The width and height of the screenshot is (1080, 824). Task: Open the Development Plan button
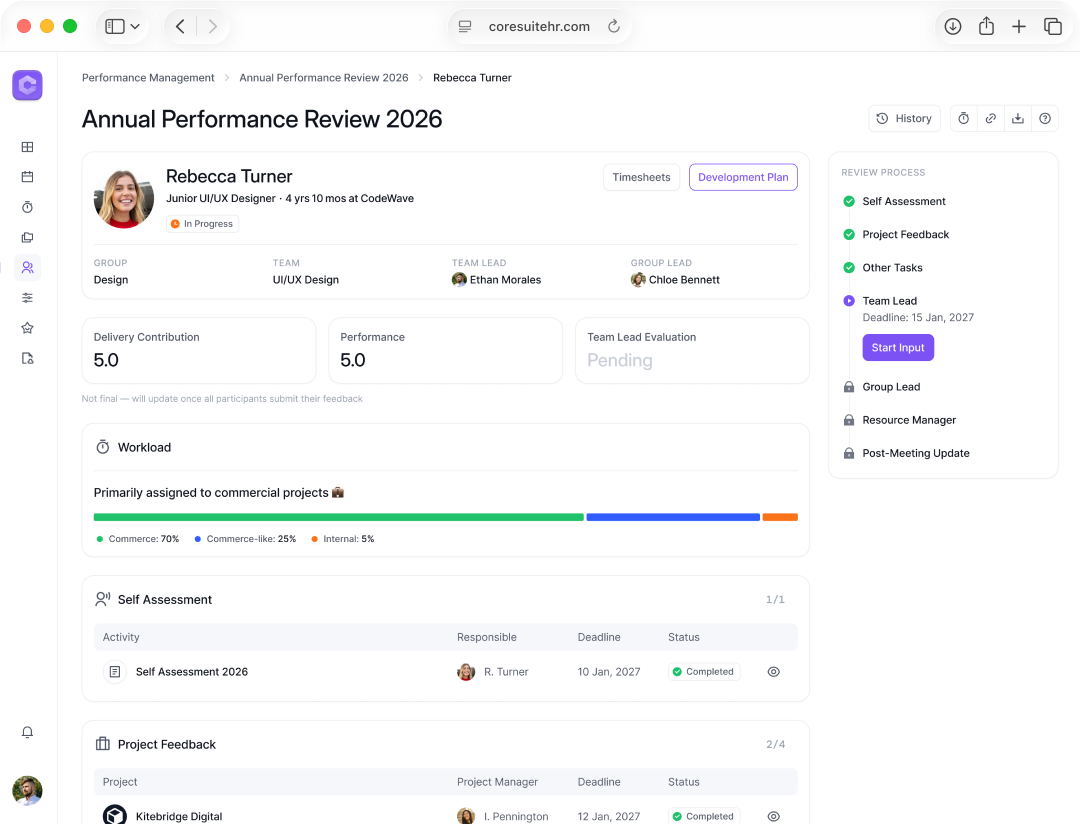click(742, 177)
